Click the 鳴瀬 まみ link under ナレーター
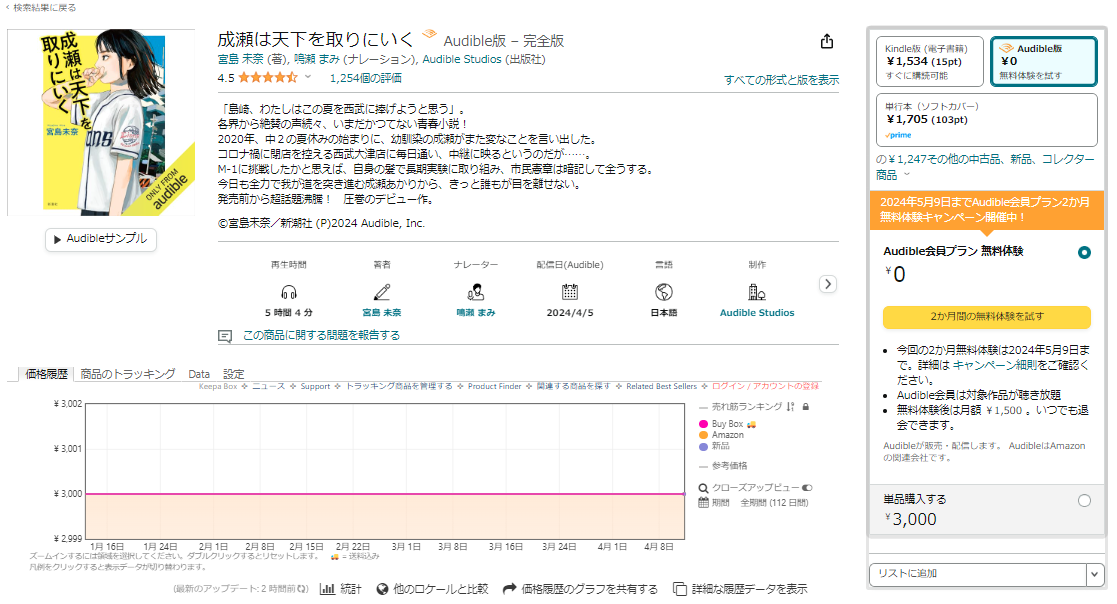The width and height of the screenshot is (1117, 604). (475, 313)
